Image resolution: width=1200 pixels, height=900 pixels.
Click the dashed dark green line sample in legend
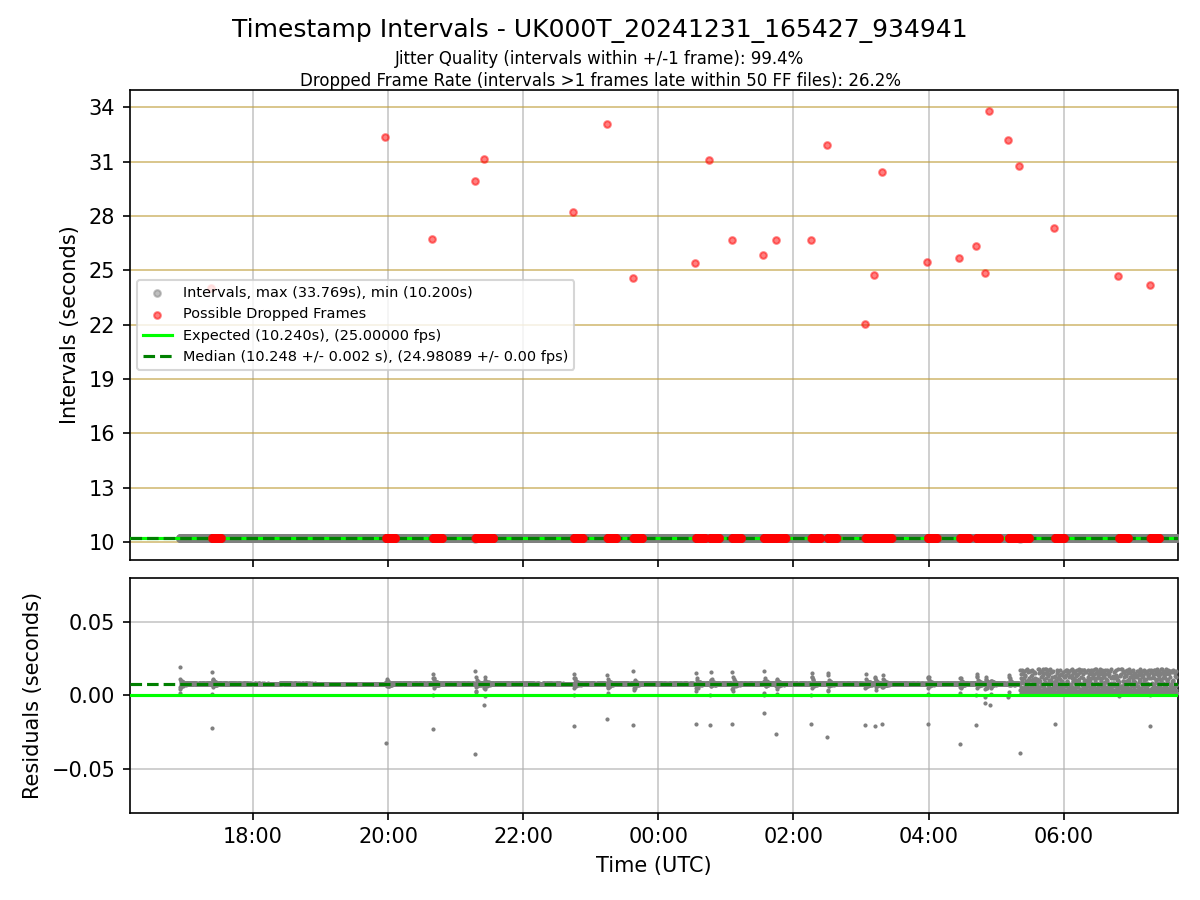(x=155, y=356)
